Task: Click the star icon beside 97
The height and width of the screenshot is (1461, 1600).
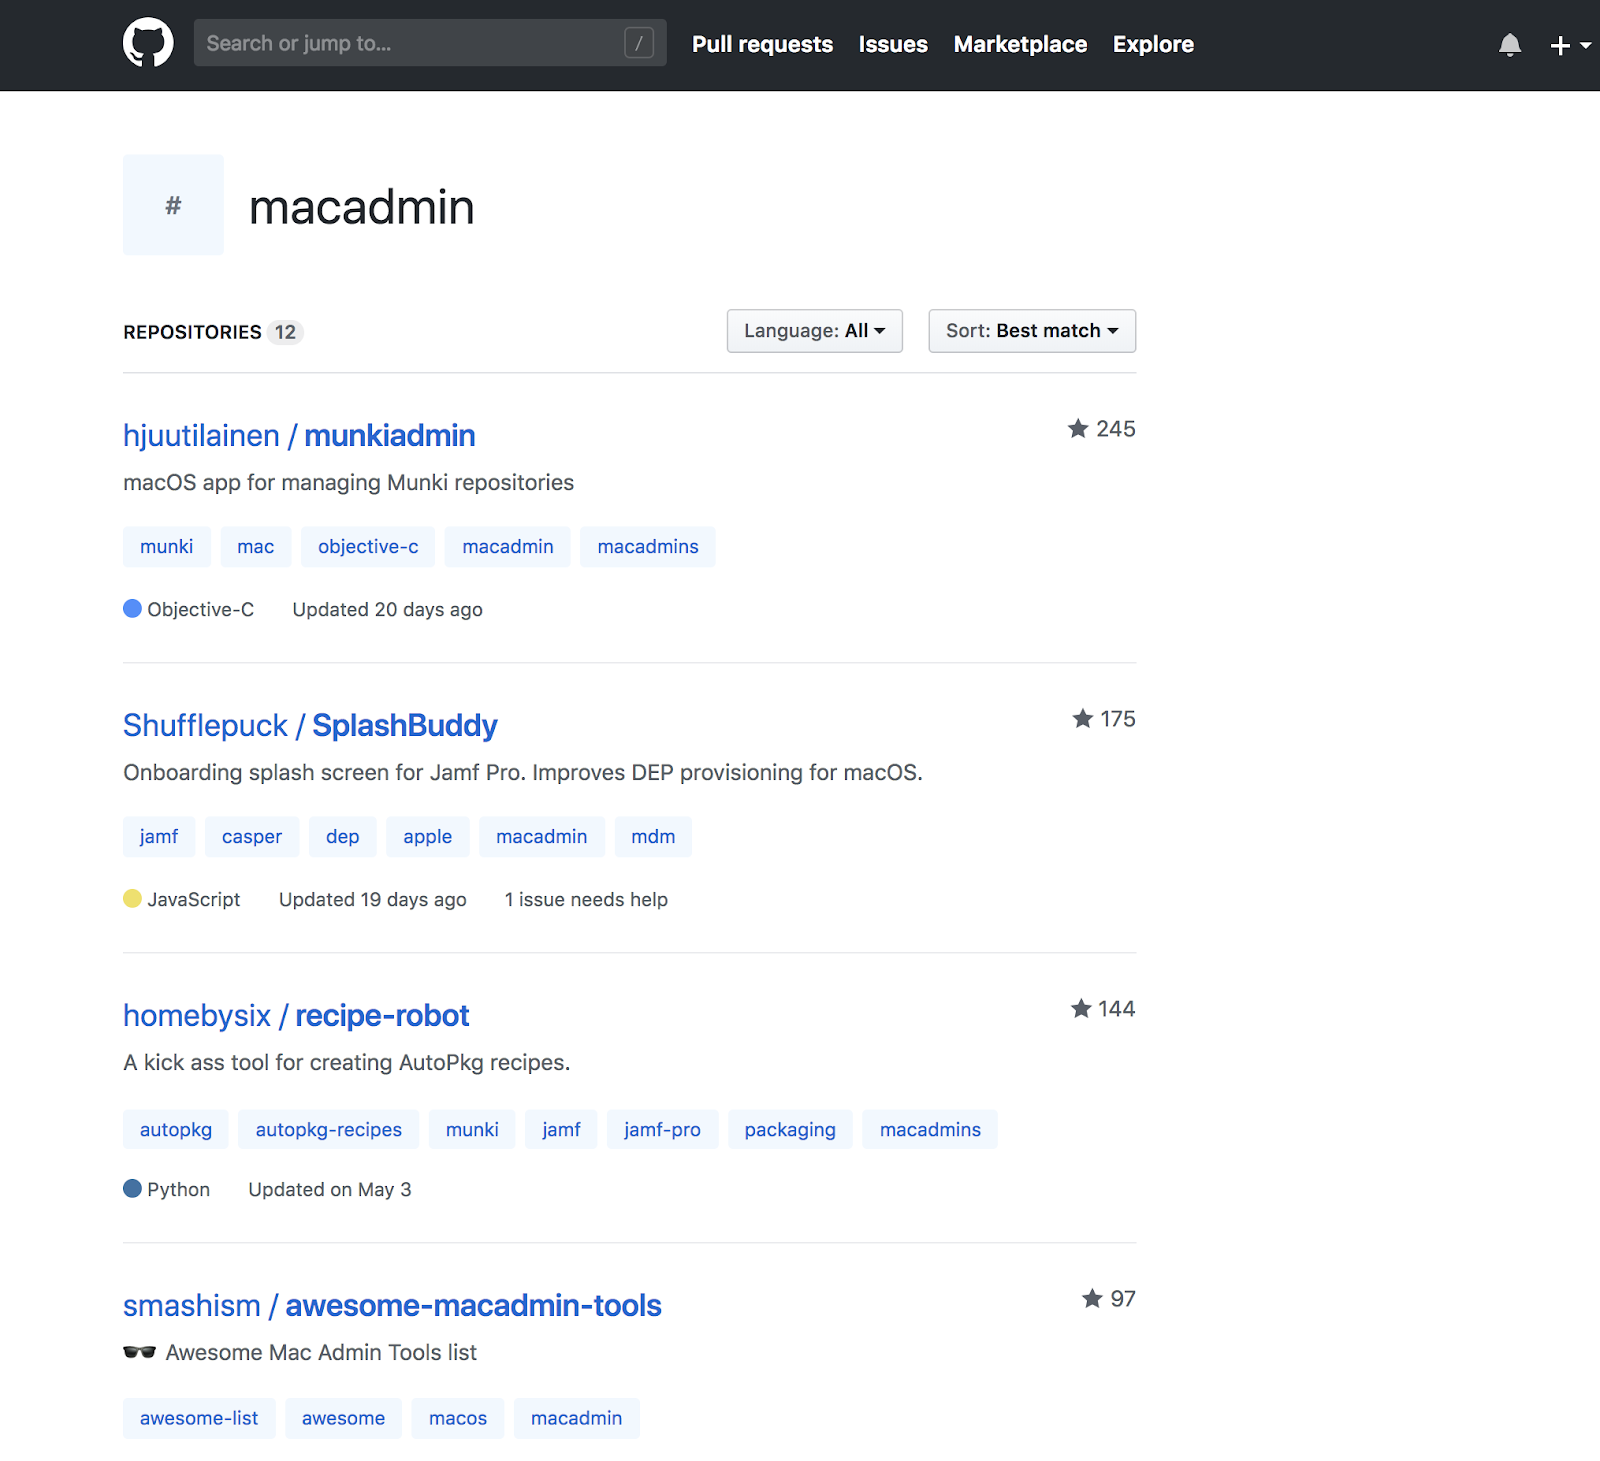Action: [1092, 1299]
